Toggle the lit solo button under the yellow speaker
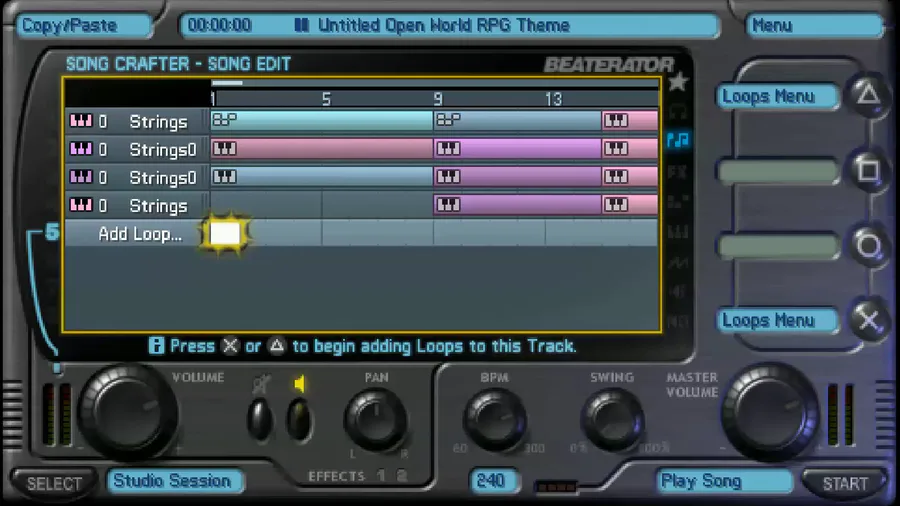The image size is (900, 506). pyautogui.click(x=299, y=419)
